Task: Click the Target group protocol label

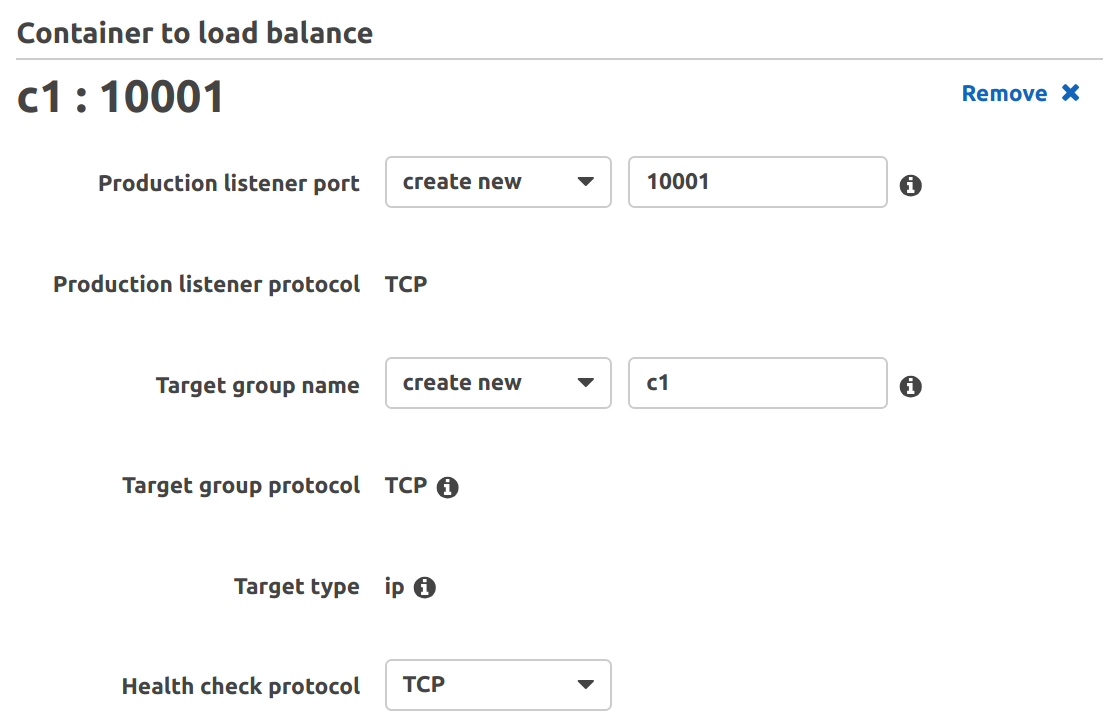Action: pos(241,486)
